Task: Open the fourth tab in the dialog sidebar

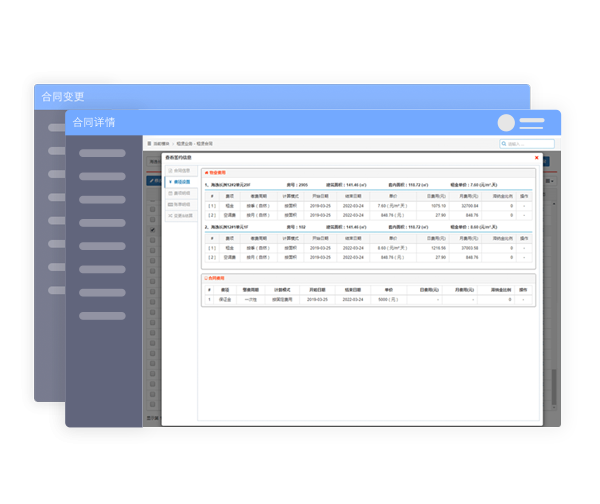Action: (180, 204)
